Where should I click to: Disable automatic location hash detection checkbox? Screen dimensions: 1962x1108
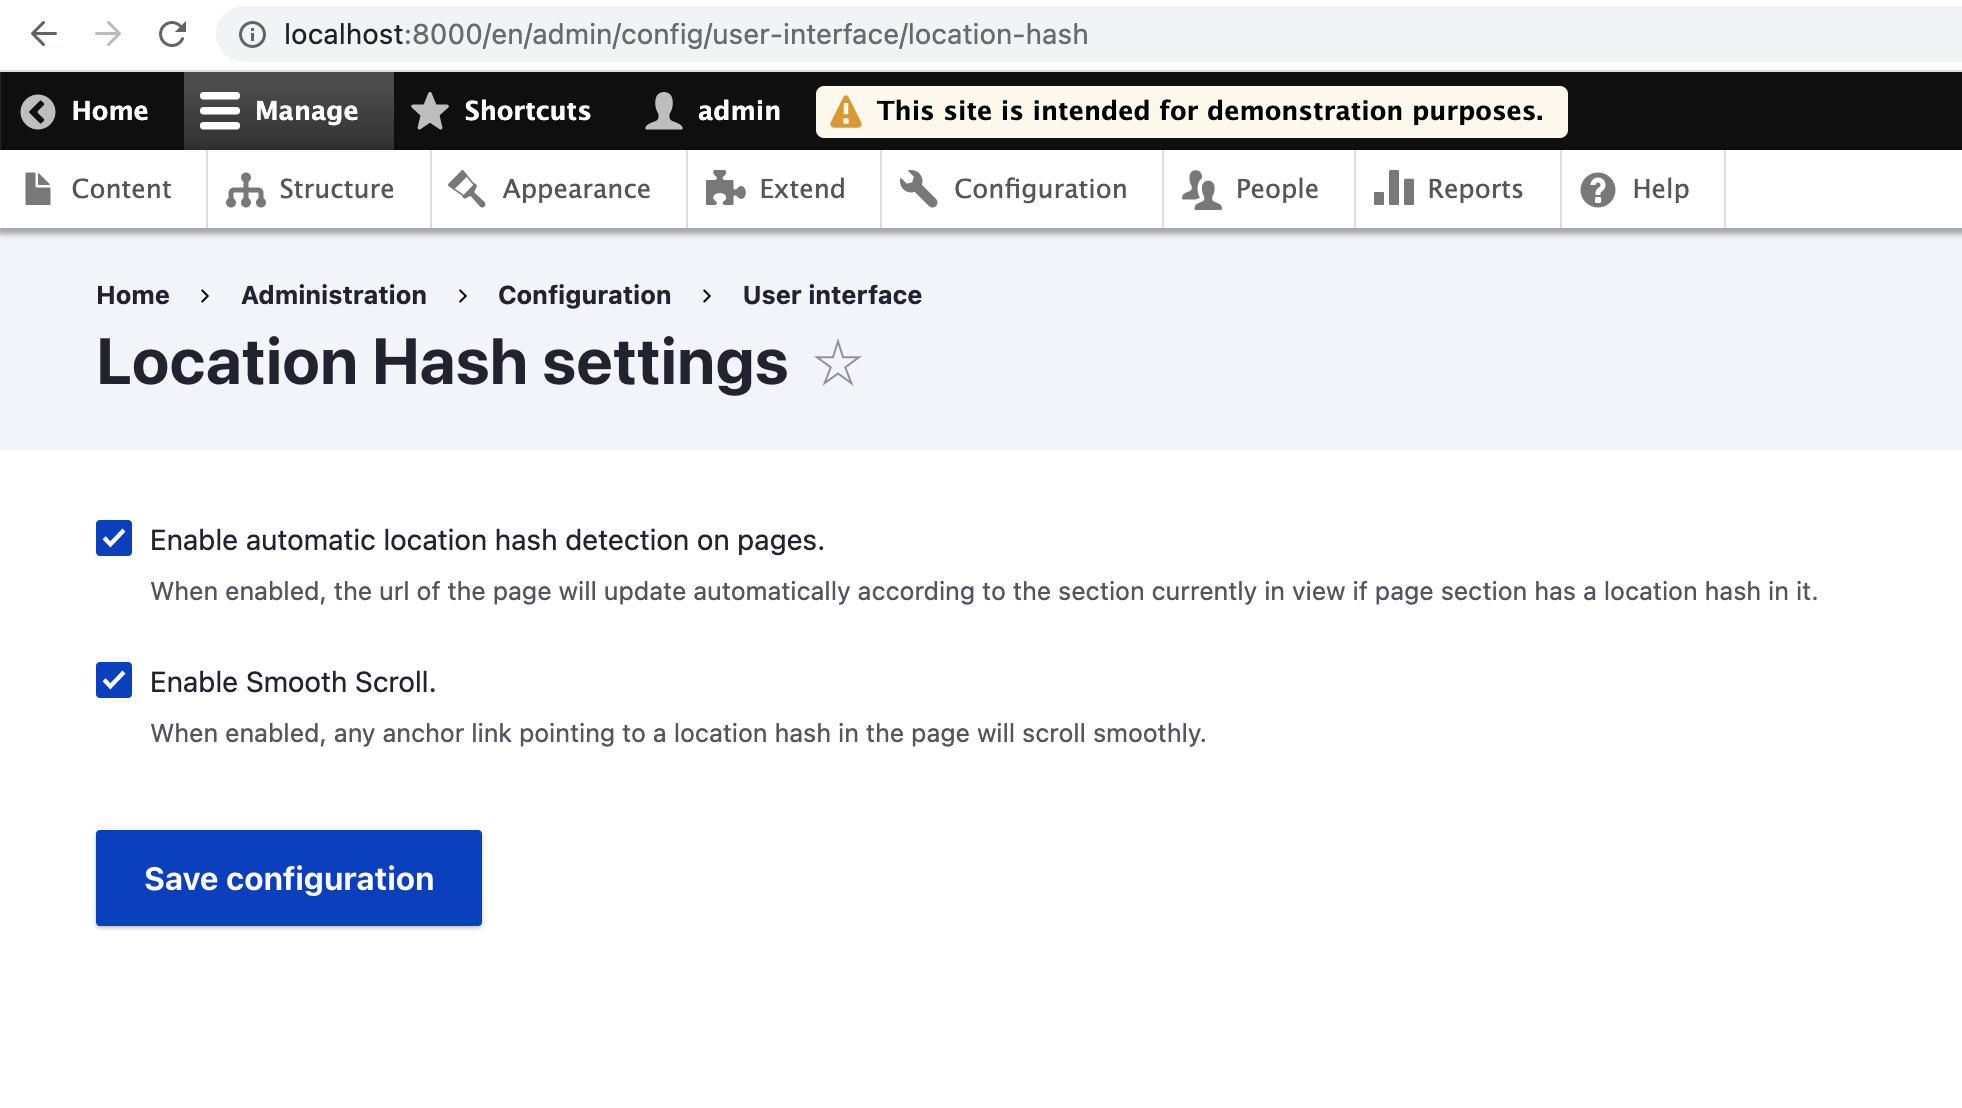[114, 538]
